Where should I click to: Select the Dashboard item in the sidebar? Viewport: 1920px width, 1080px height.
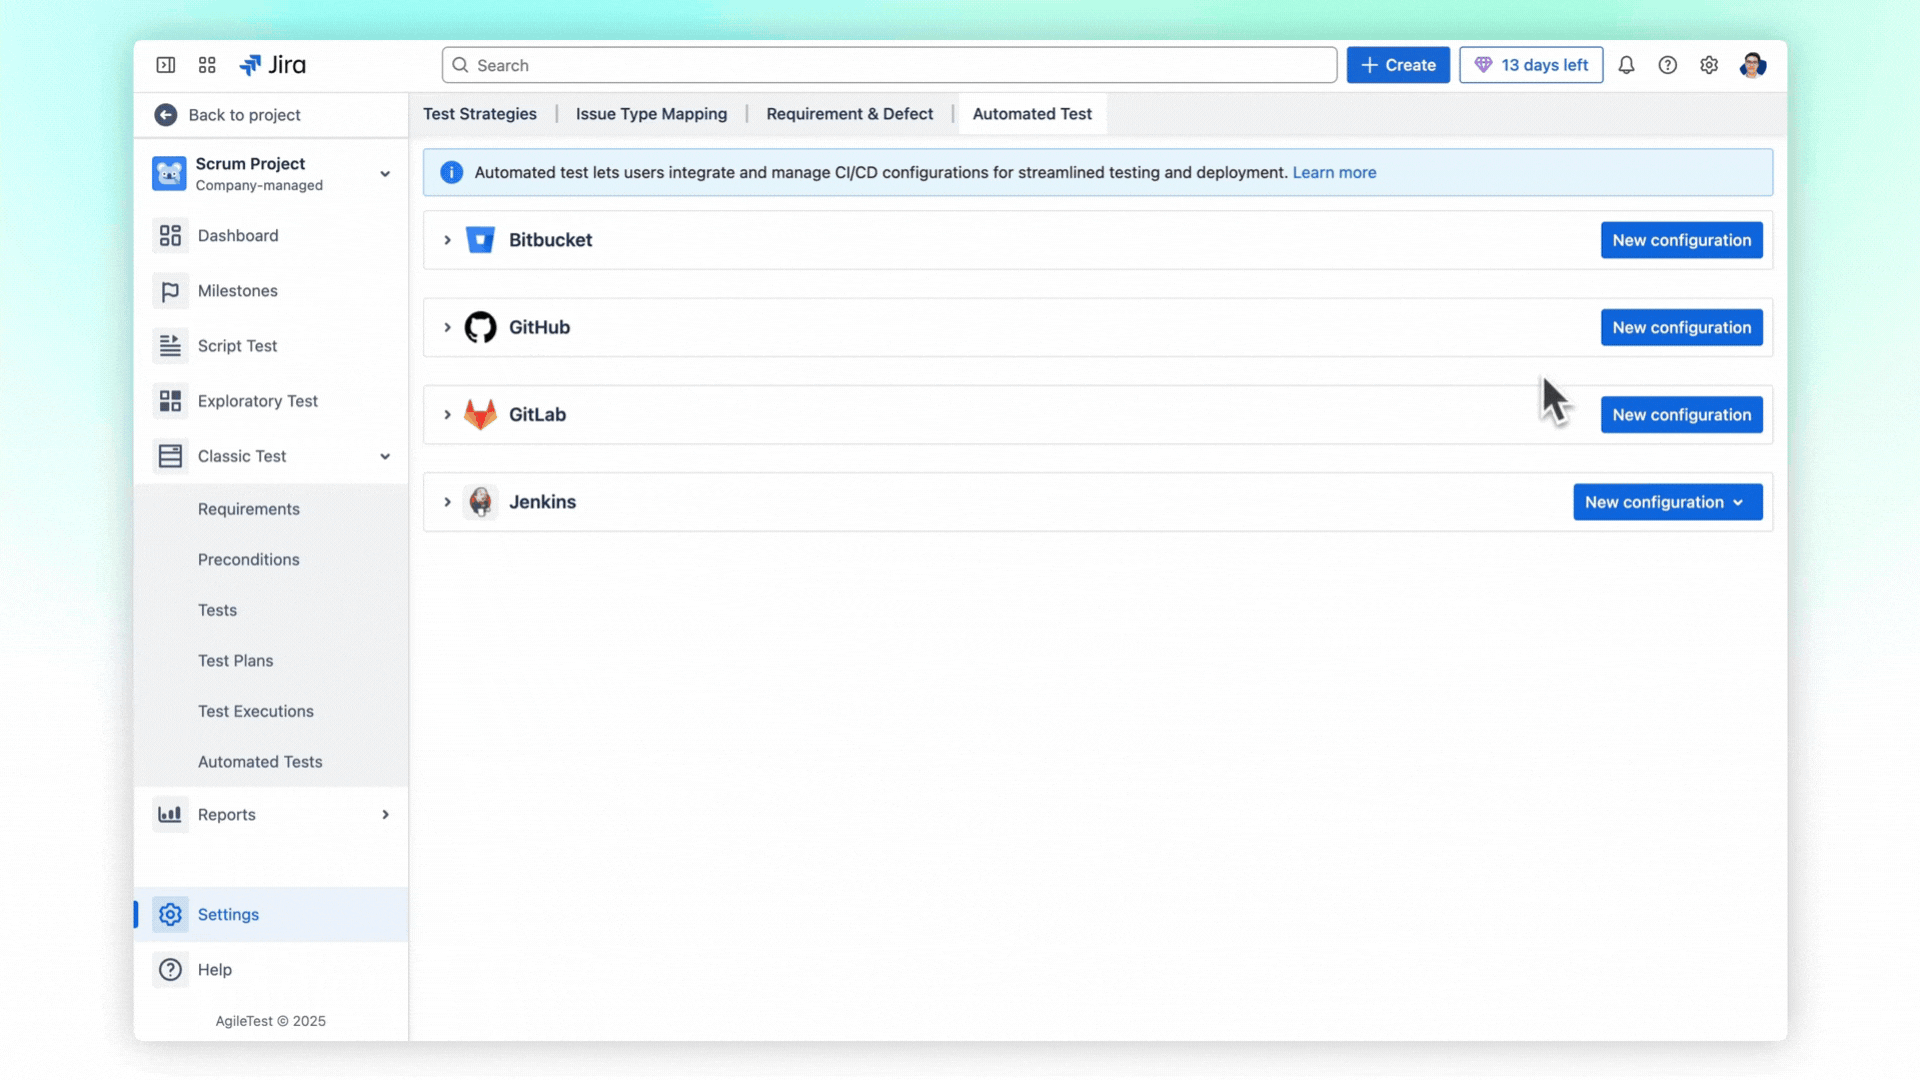[x=237, y=235]
